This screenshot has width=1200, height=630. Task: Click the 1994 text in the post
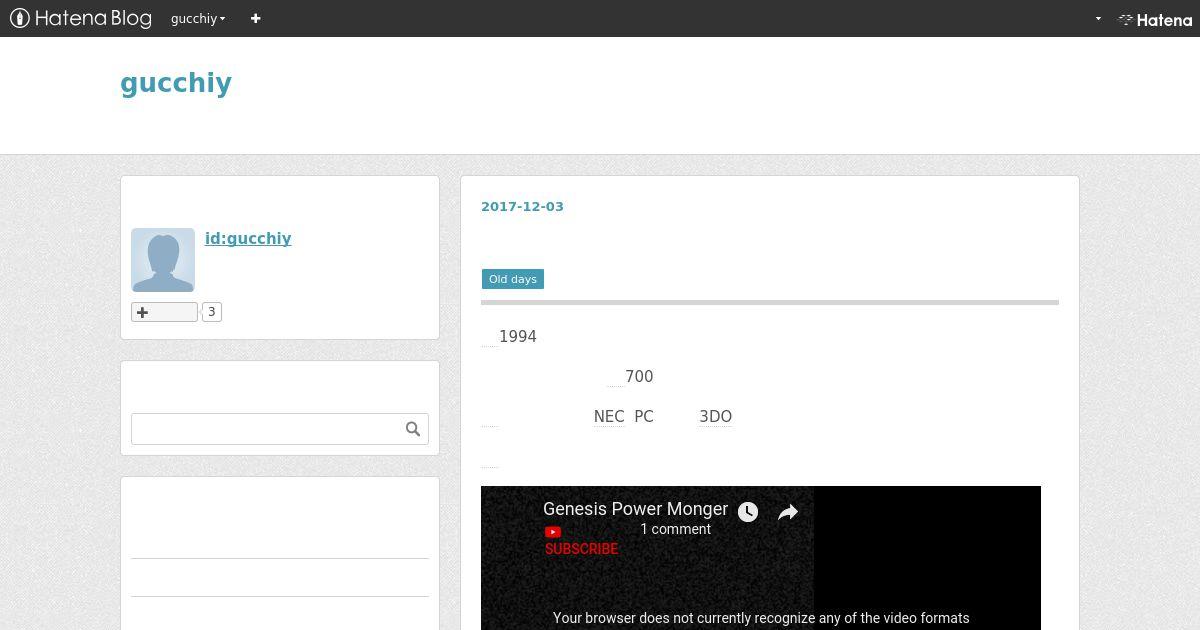tap(518, 337)
